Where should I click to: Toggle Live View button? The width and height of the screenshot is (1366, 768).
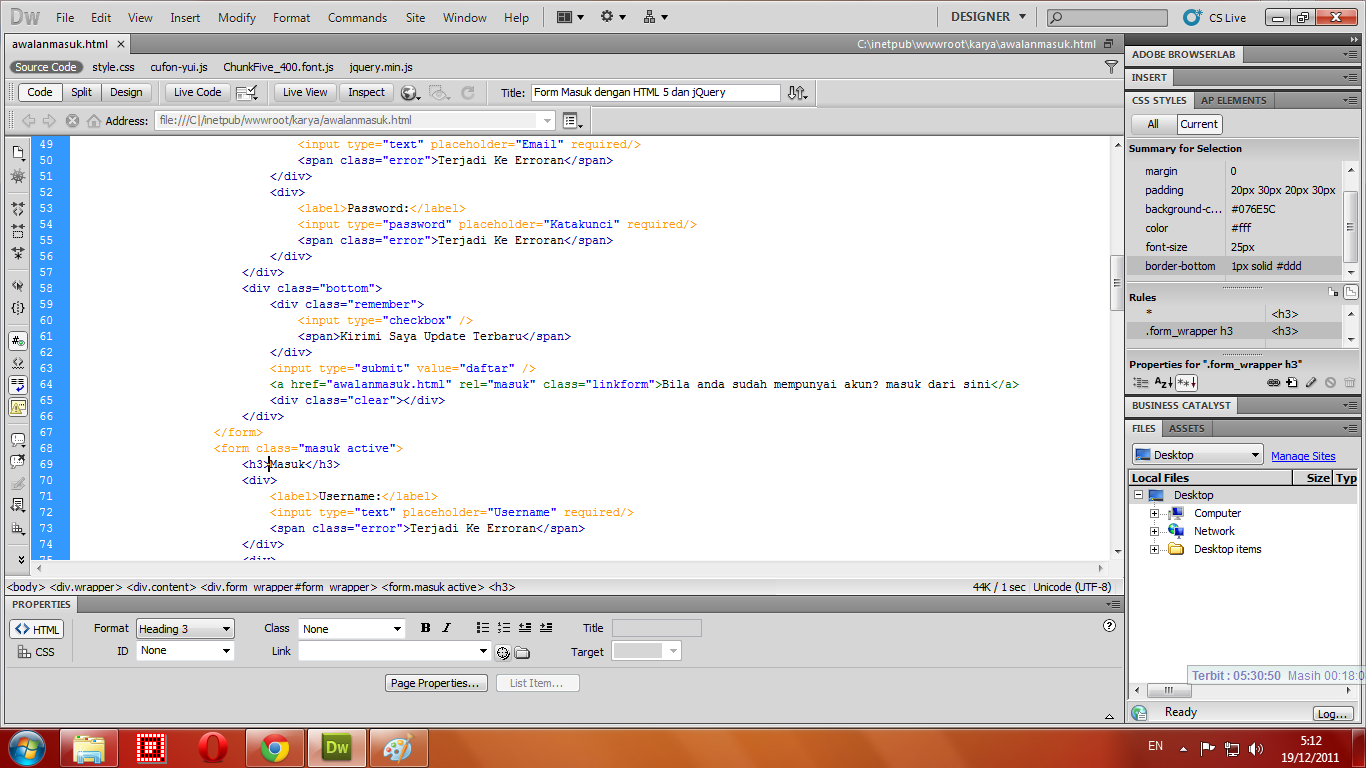click(x=305, y=92)
